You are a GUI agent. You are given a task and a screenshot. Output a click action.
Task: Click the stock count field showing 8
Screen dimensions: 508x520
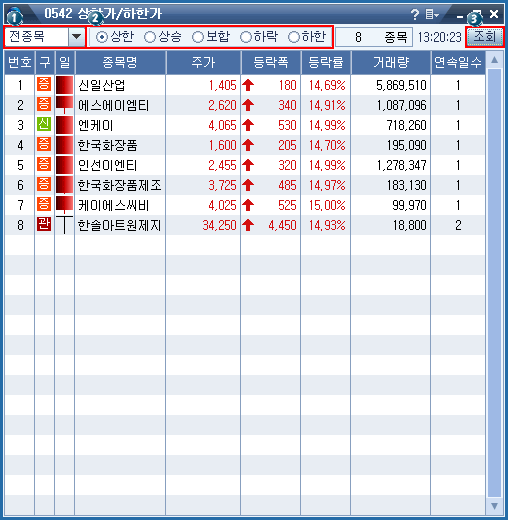374,37
